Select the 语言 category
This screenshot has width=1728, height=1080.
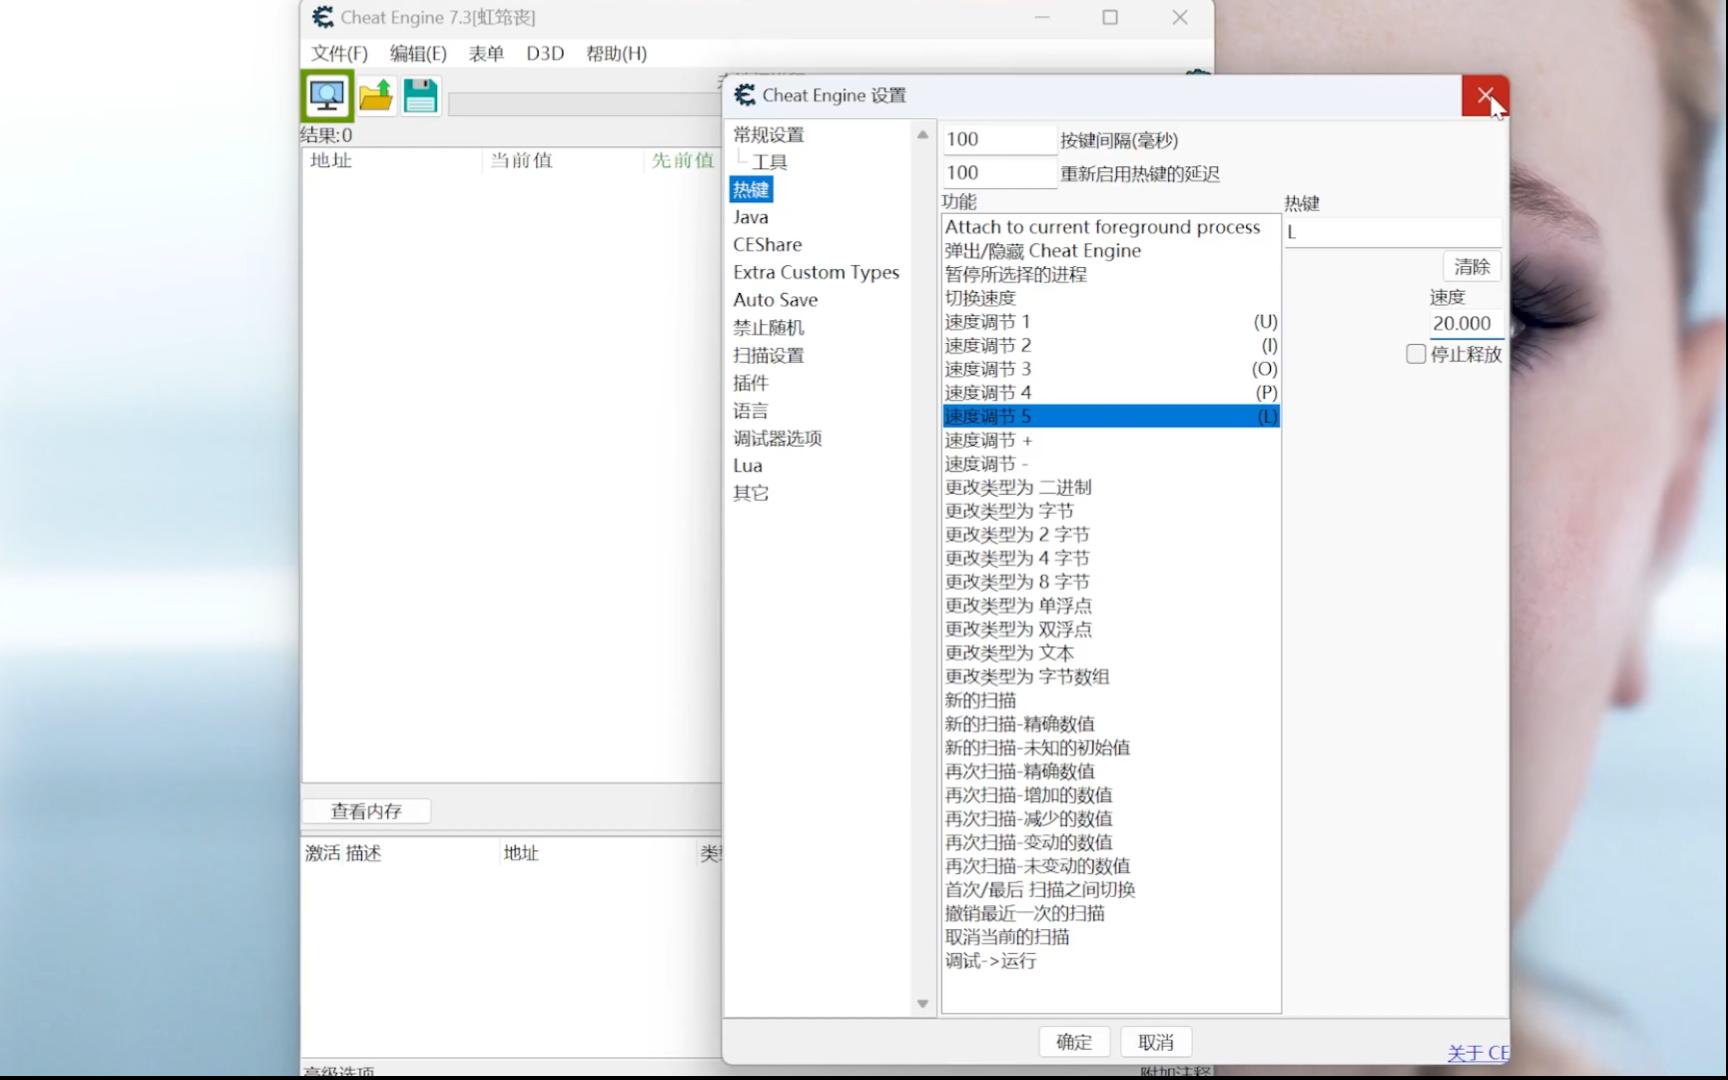[750, 410]
